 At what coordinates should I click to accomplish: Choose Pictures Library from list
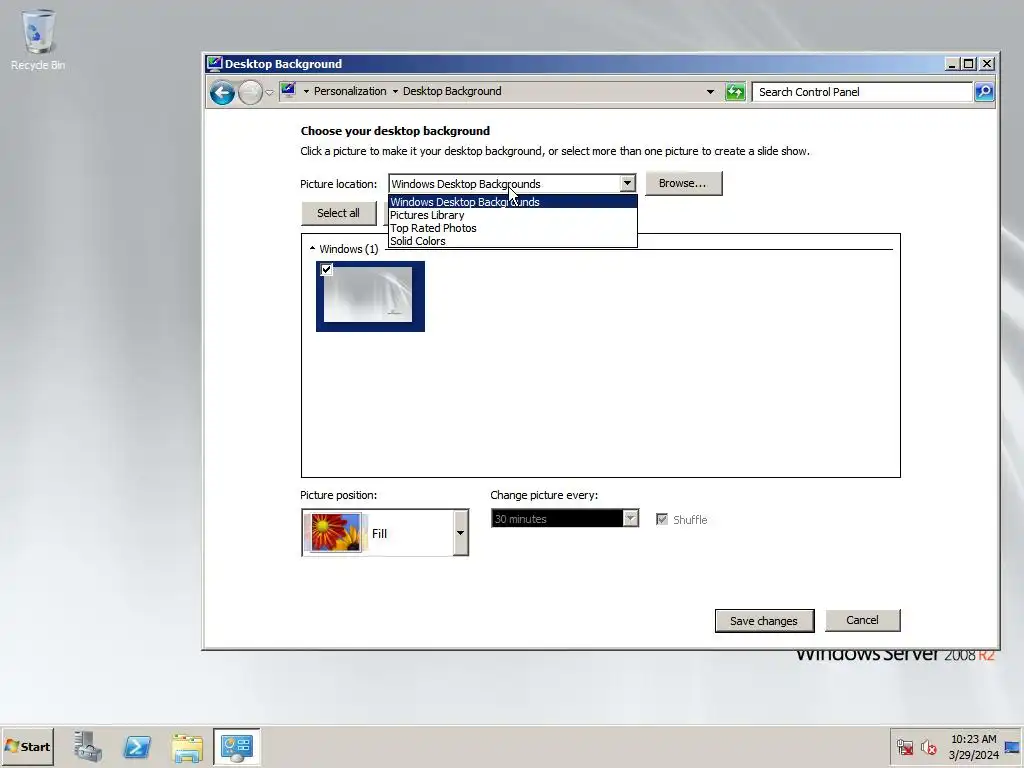pos(513,215)
